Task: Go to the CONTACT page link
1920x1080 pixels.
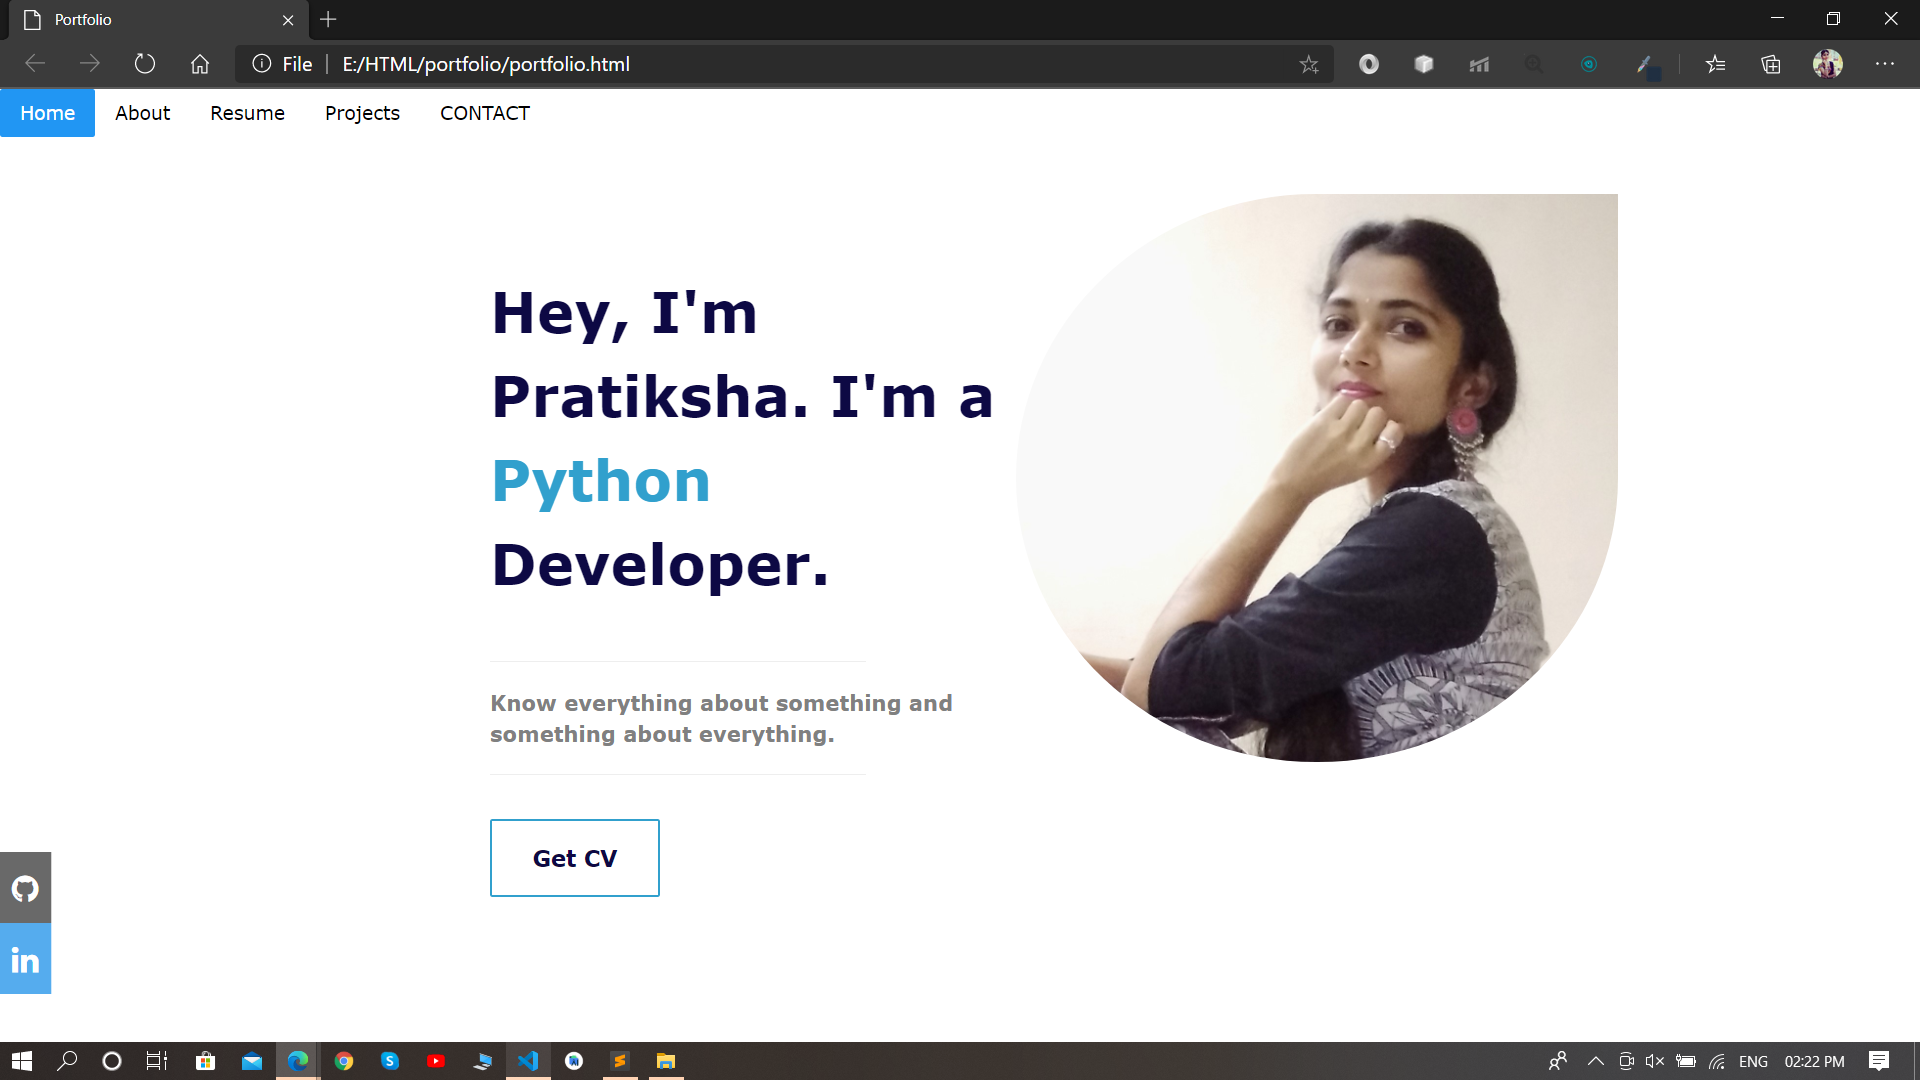Action: [485, 113]
